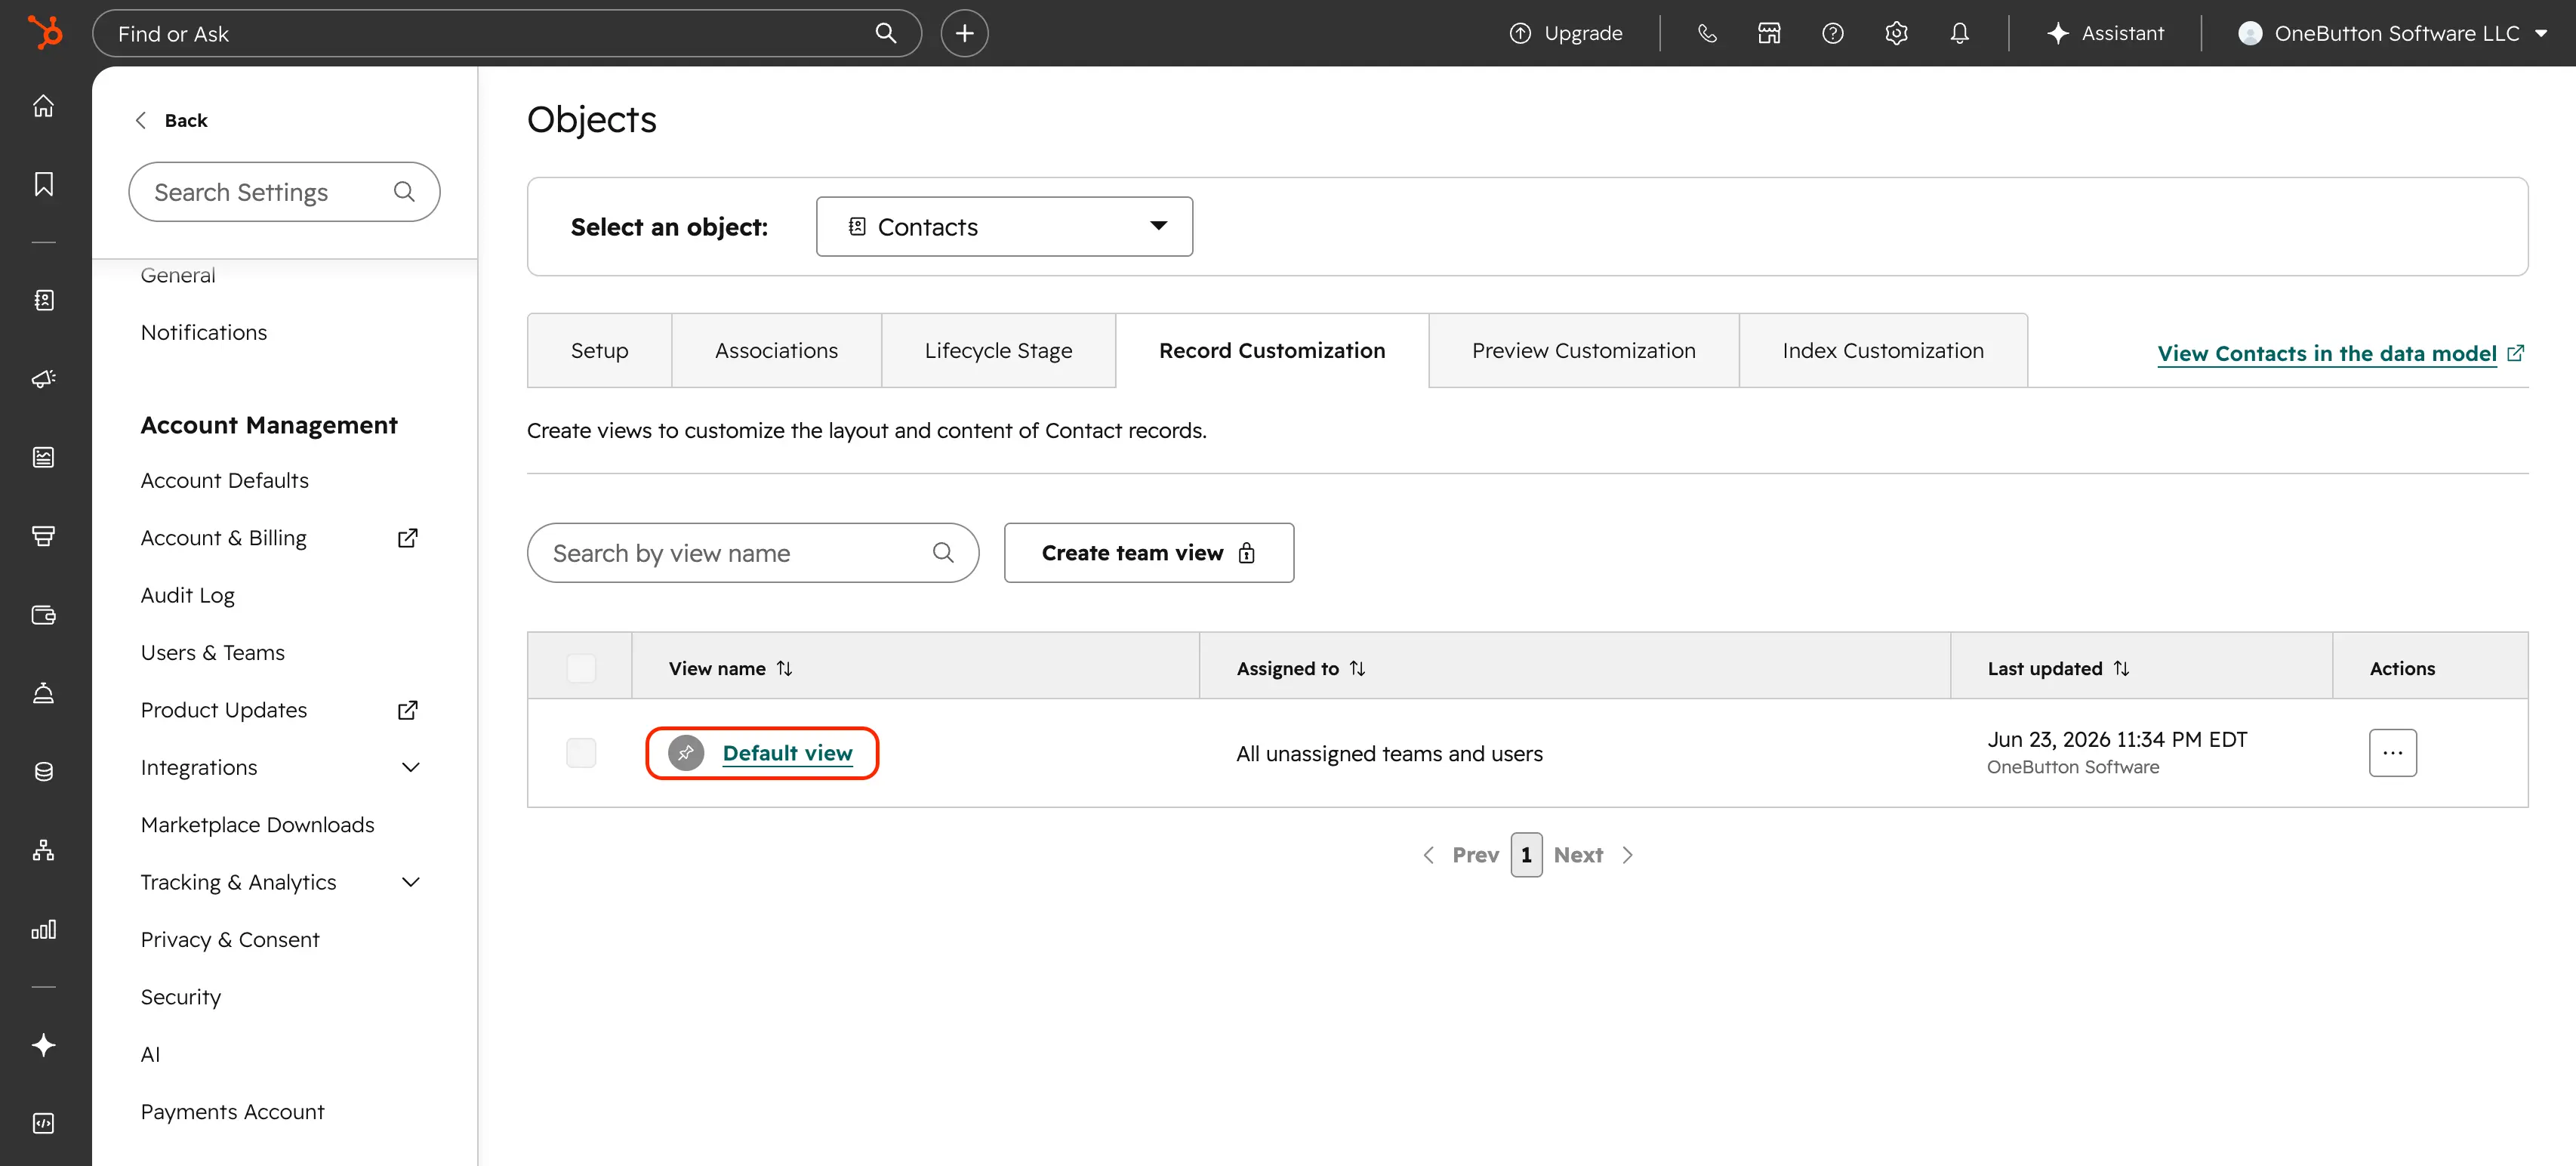Go to the Prev page
Viewport: 2576px width, 1166px height.
[1461, 855]
